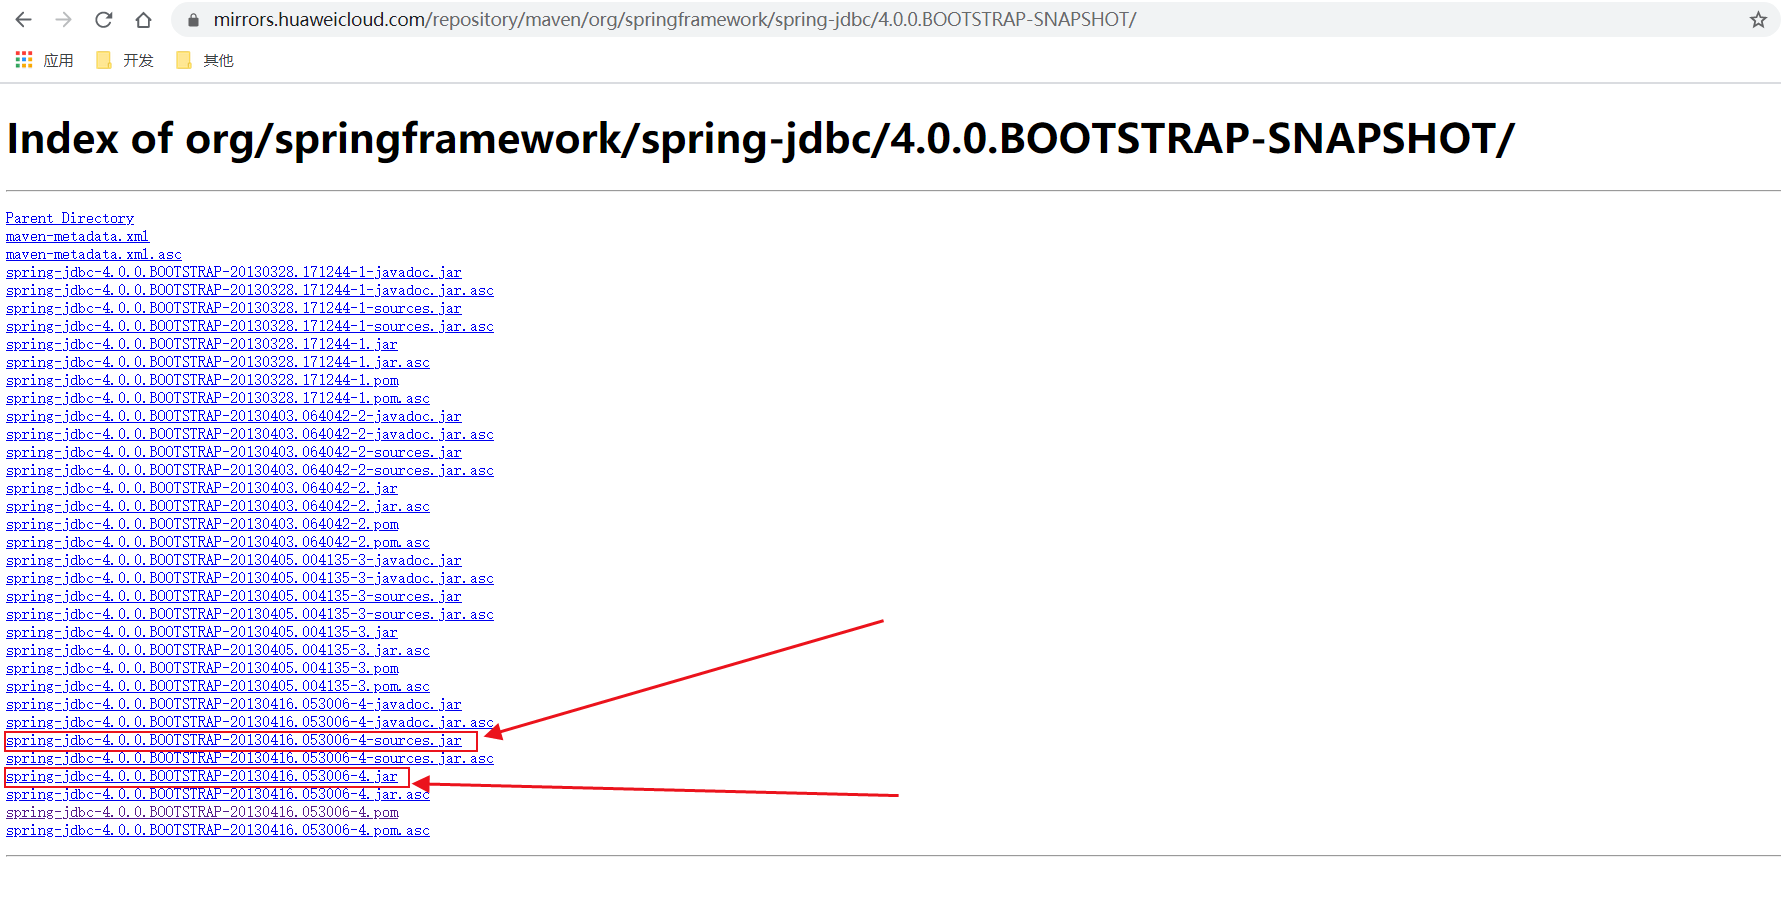Open 20130405.004135-3.pom.asc link

click(x=218, y=686)
